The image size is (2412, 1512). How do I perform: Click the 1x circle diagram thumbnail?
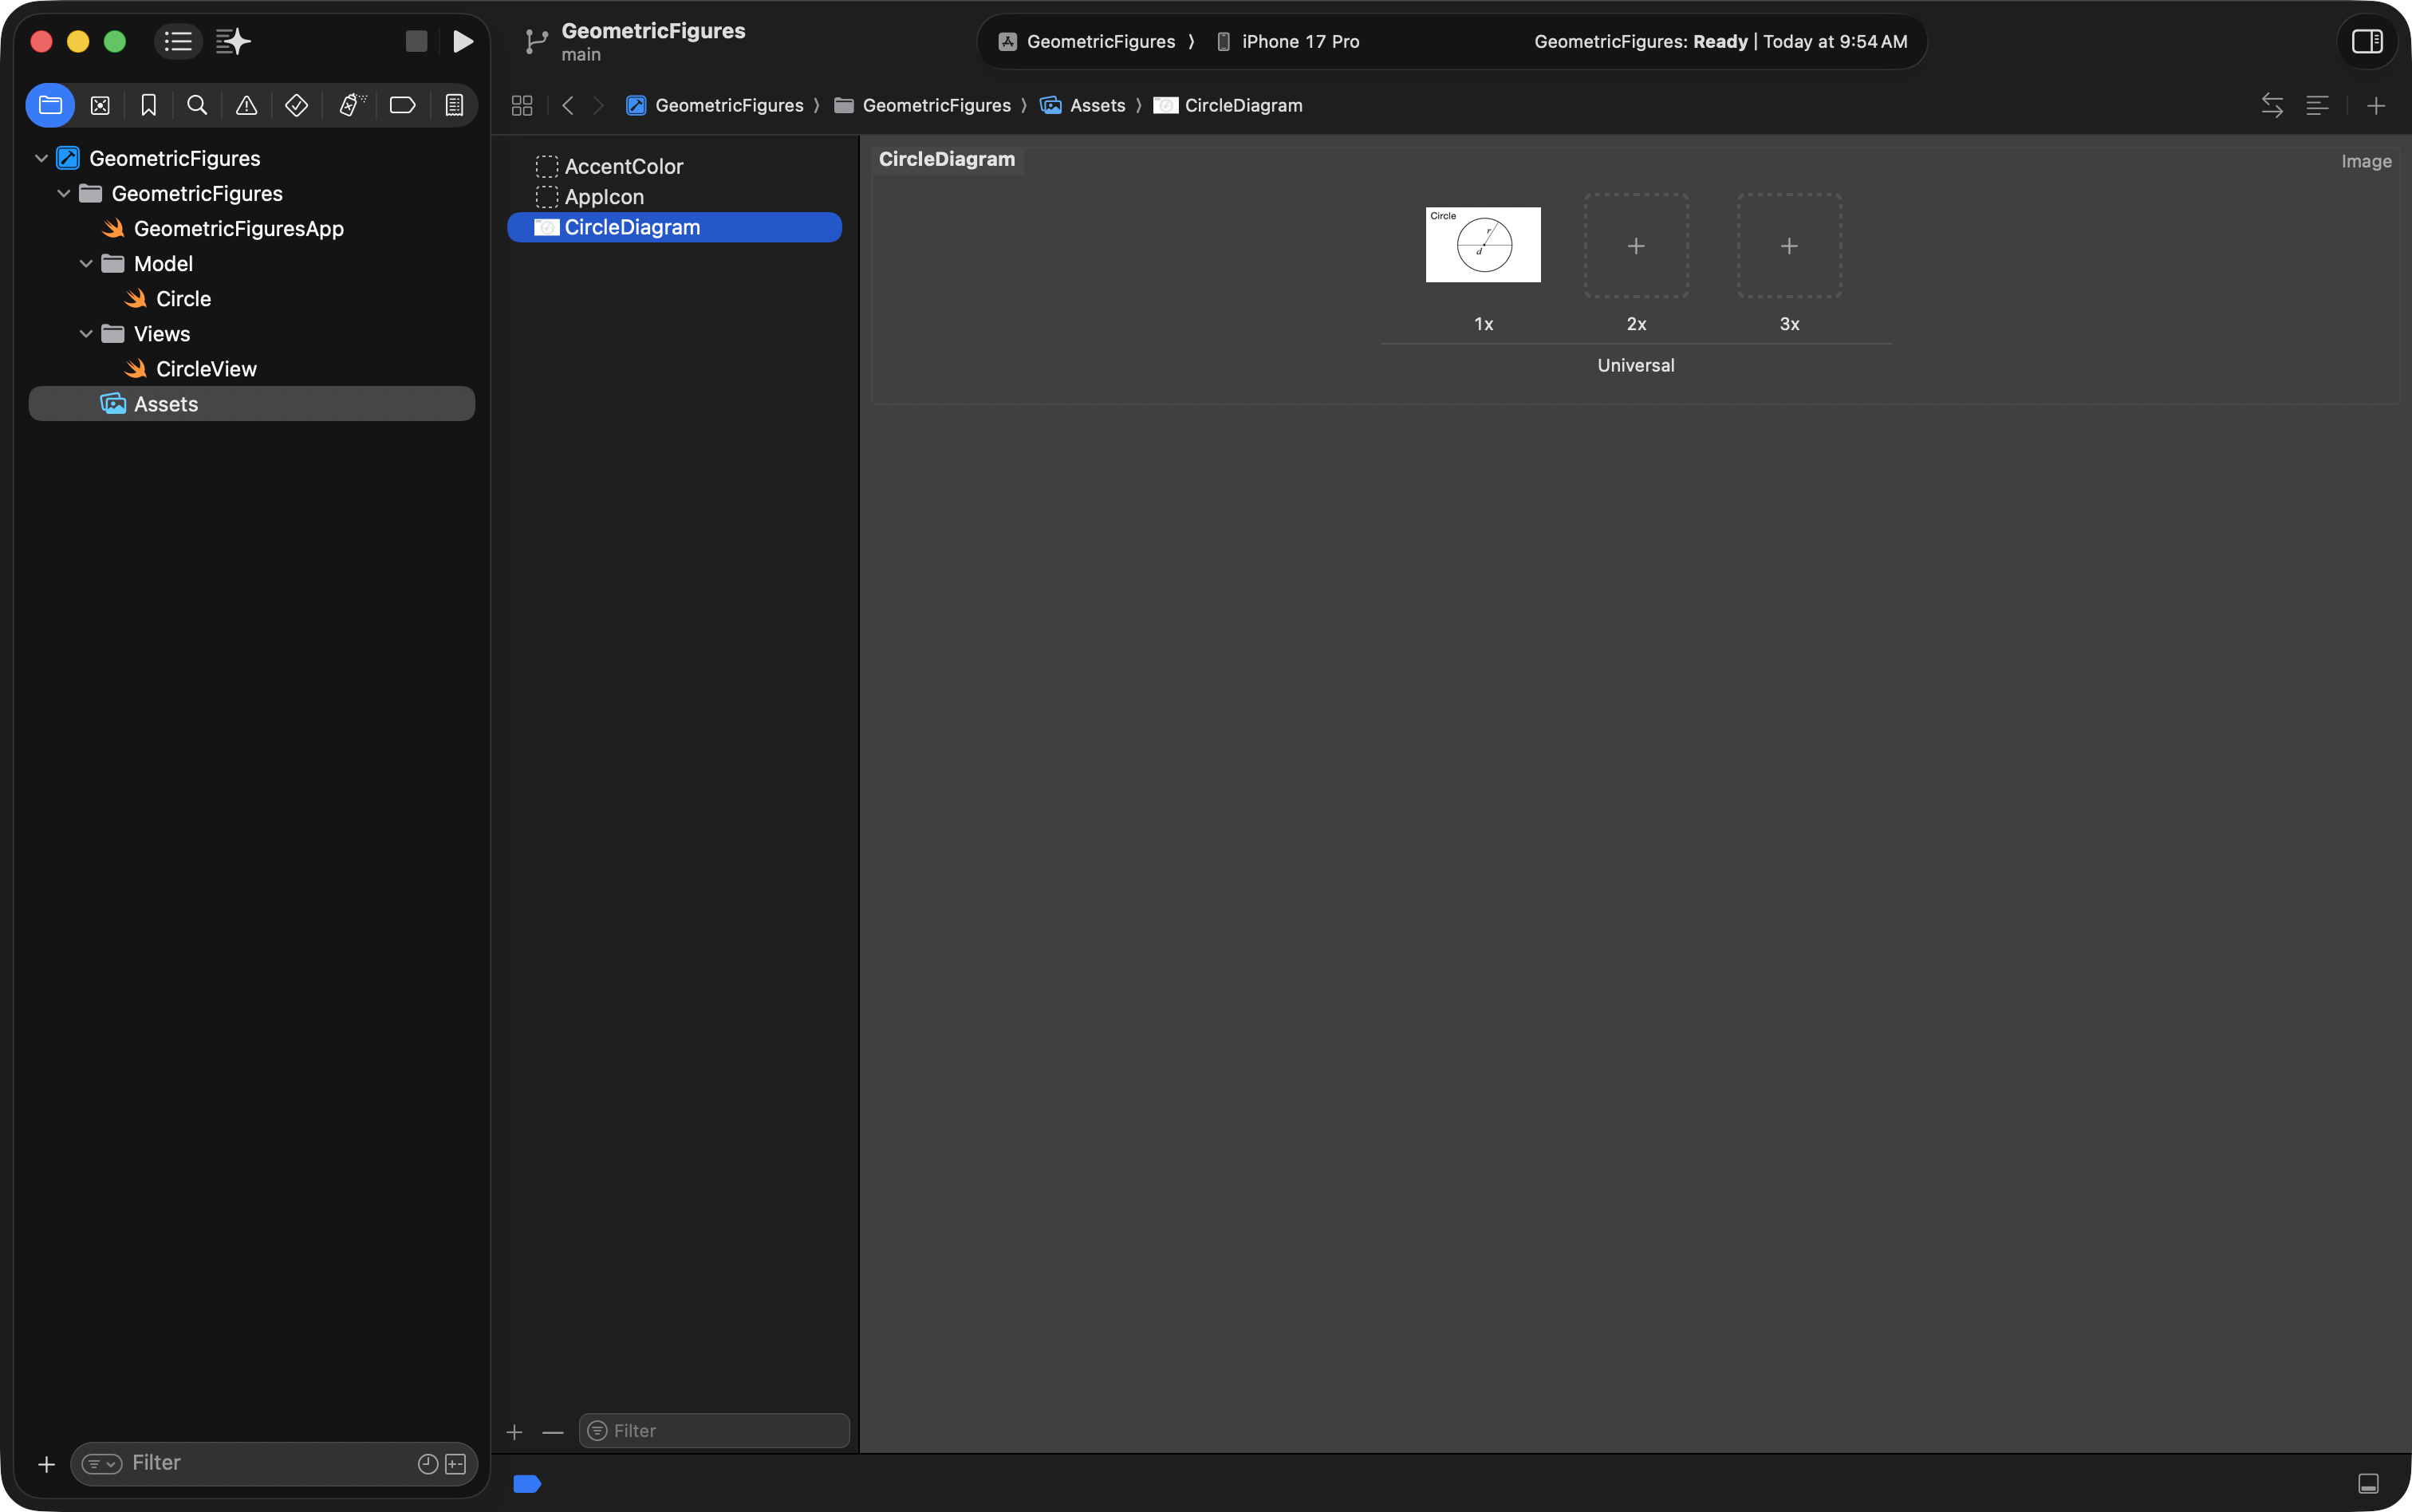pyautogui.click(x=1482, y=245)
